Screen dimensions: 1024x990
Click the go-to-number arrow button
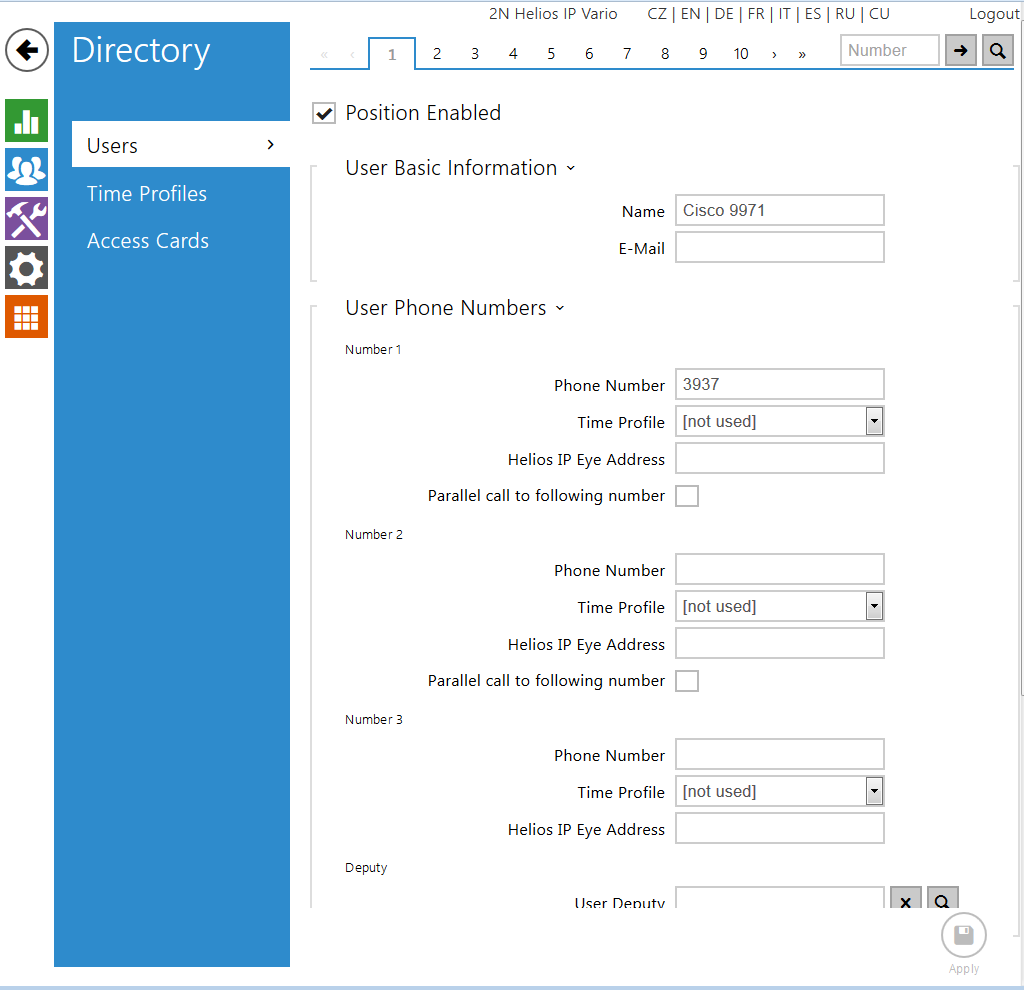point(960,50)
